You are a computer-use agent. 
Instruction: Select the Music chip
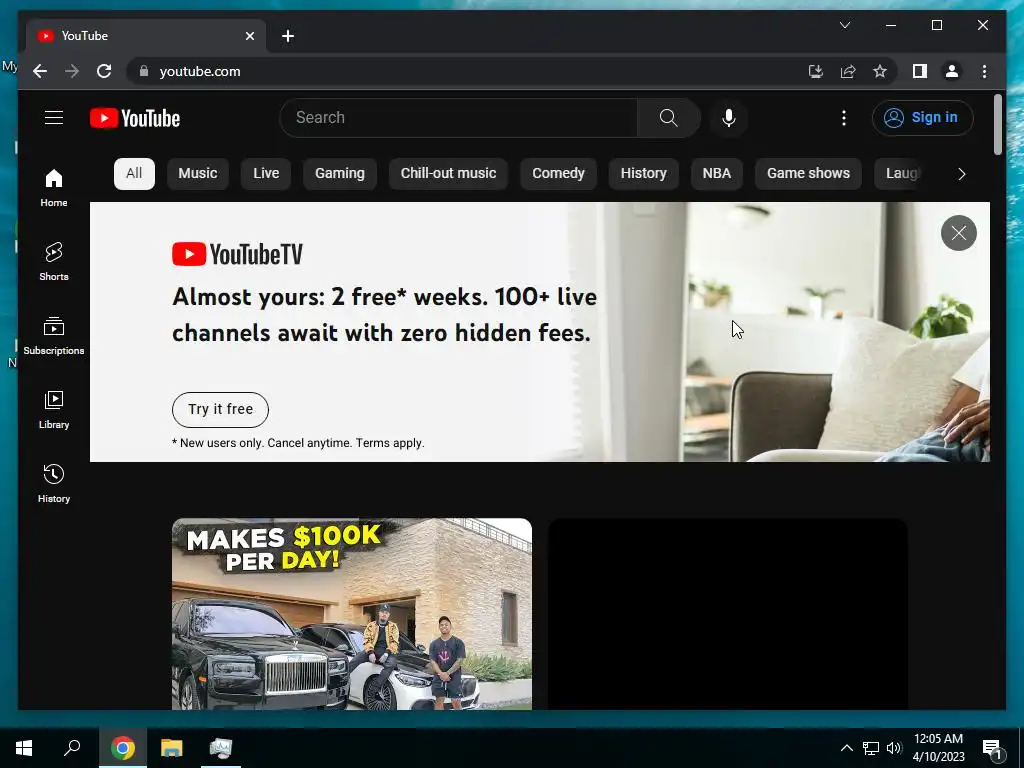coord(197,174)
